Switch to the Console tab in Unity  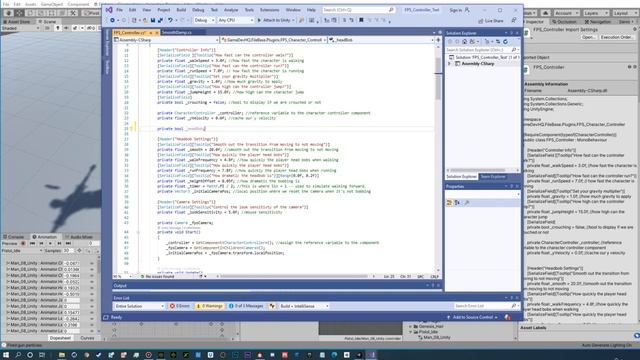click(x=14, y=237)
